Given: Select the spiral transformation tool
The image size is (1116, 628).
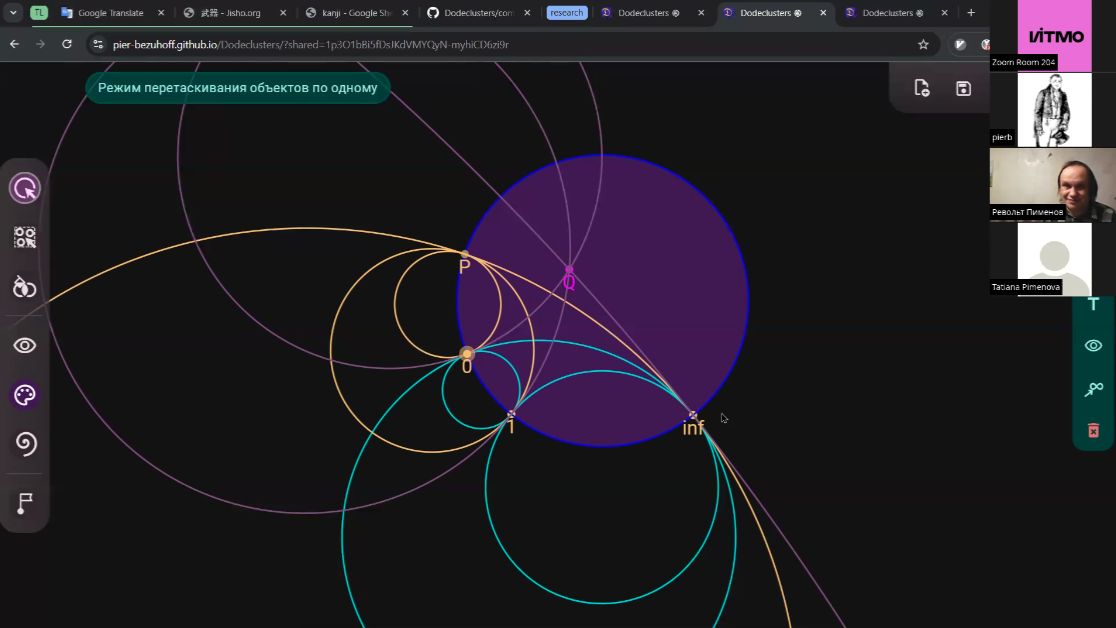Looking at the screenshot, I should pyautogui.click(x=26, y=444).
